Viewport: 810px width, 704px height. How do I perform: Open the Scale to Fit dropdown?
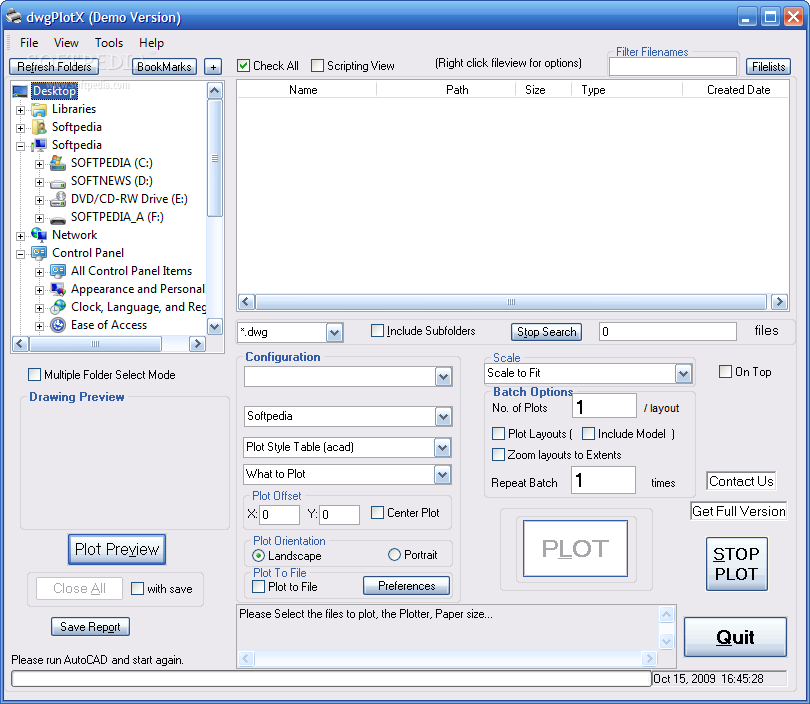point(683,373)
